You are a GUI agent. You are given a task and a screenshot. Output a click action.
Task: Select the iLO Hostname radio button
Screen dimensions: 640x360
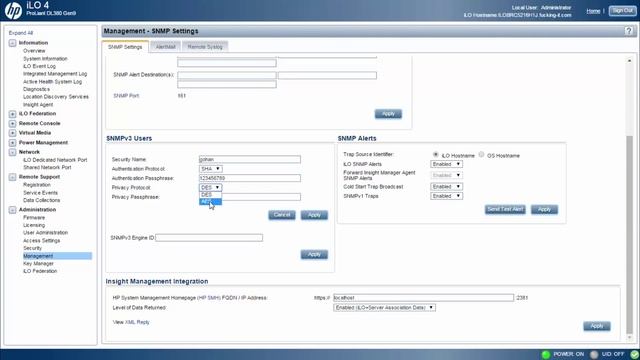tap(436, 155)
